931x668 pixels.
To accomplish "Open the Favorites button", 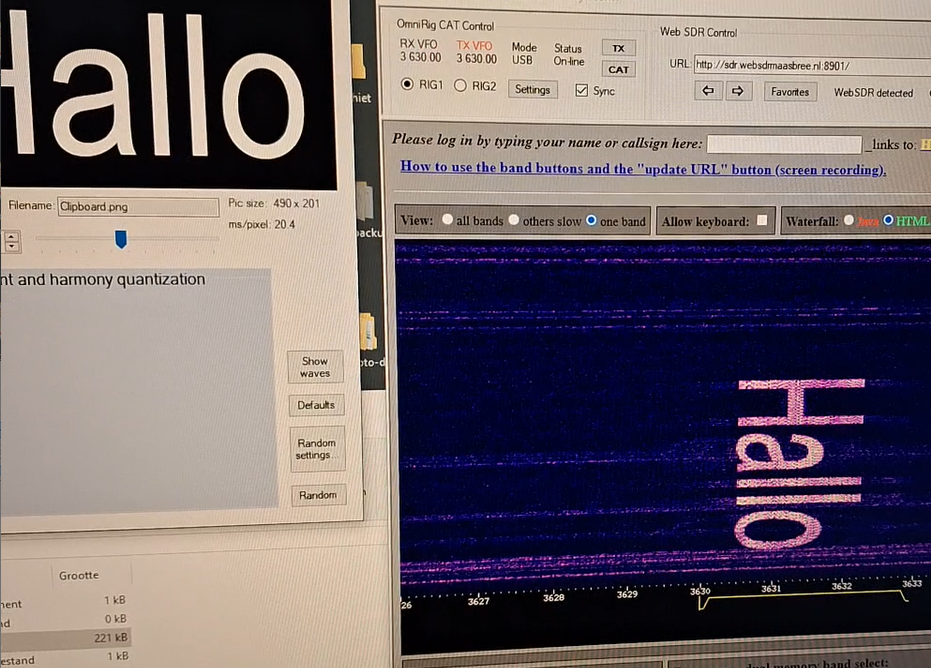I will click(790, 92).
